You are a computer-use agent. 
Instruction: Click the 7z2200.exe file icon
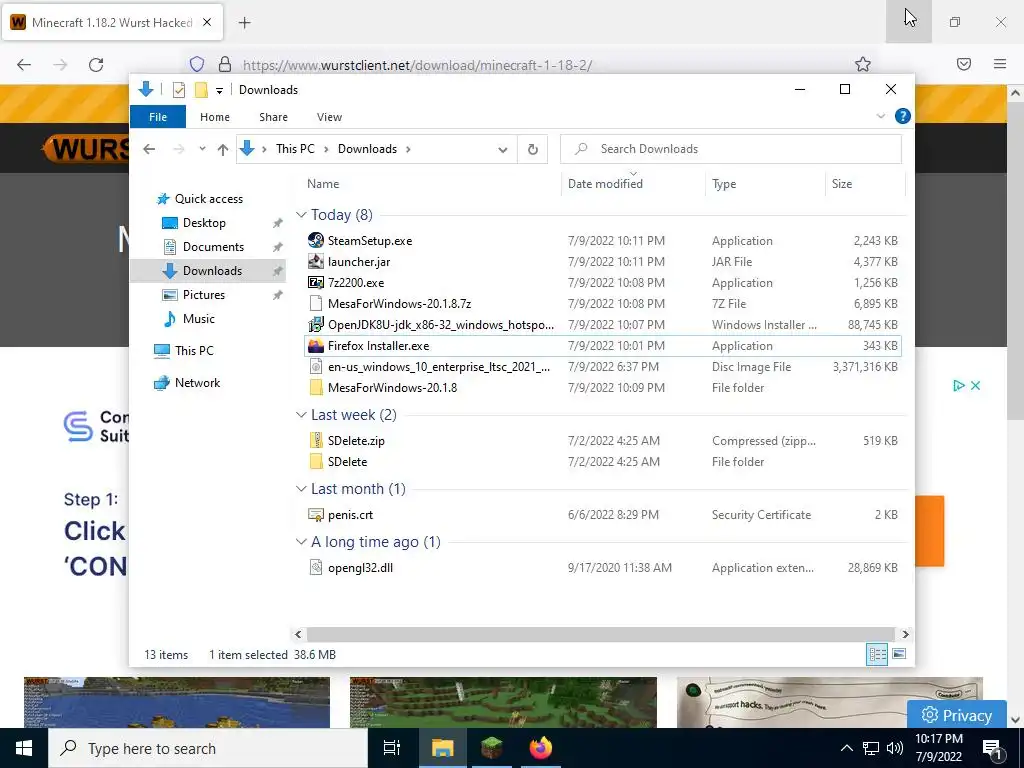[316, 282]
